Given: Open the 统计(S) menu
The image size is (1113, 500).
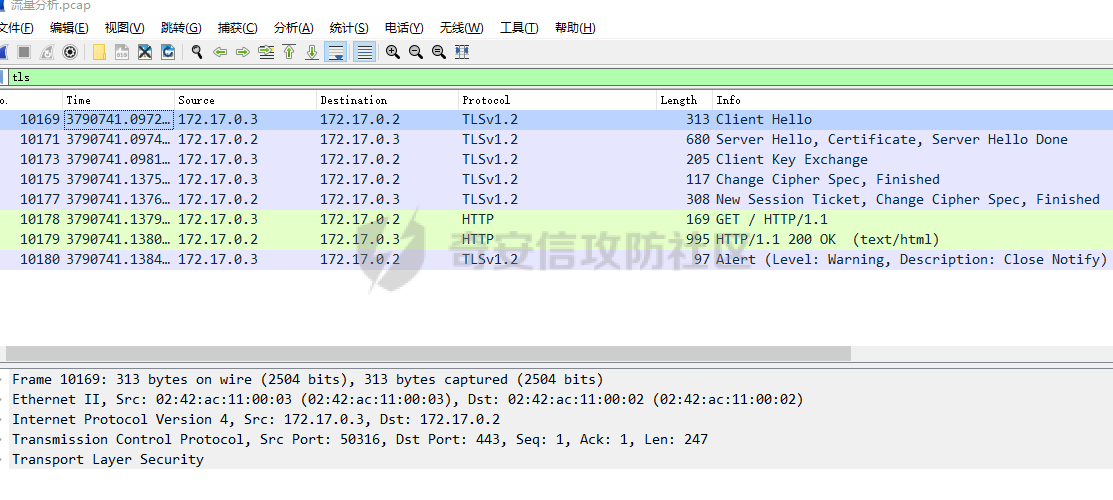Looking at the screenshot, I should (x=348, y=28).
